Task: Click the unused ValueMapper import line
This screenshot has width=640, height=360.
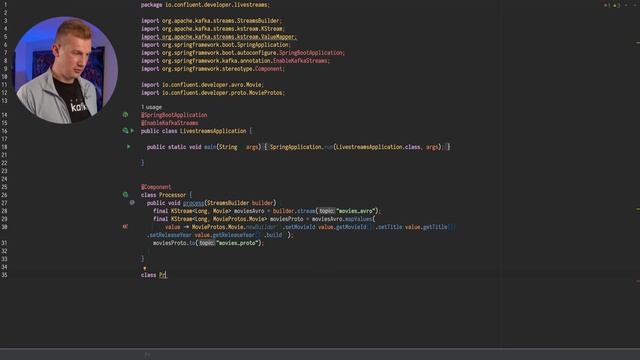Action: tap(219, 37)
